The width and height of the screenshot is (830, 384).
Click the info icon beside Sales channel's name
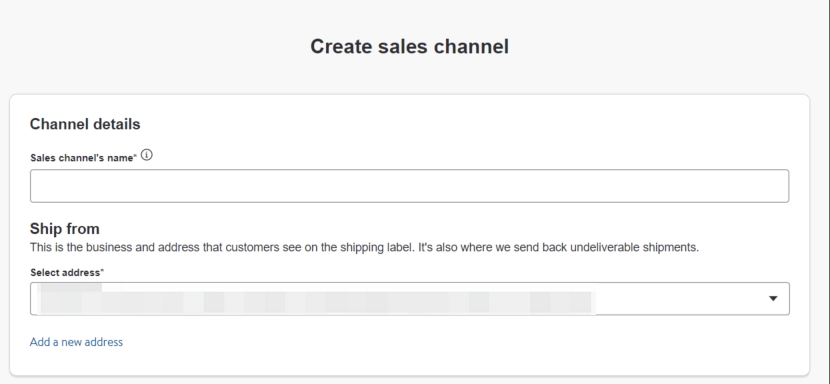147,155
